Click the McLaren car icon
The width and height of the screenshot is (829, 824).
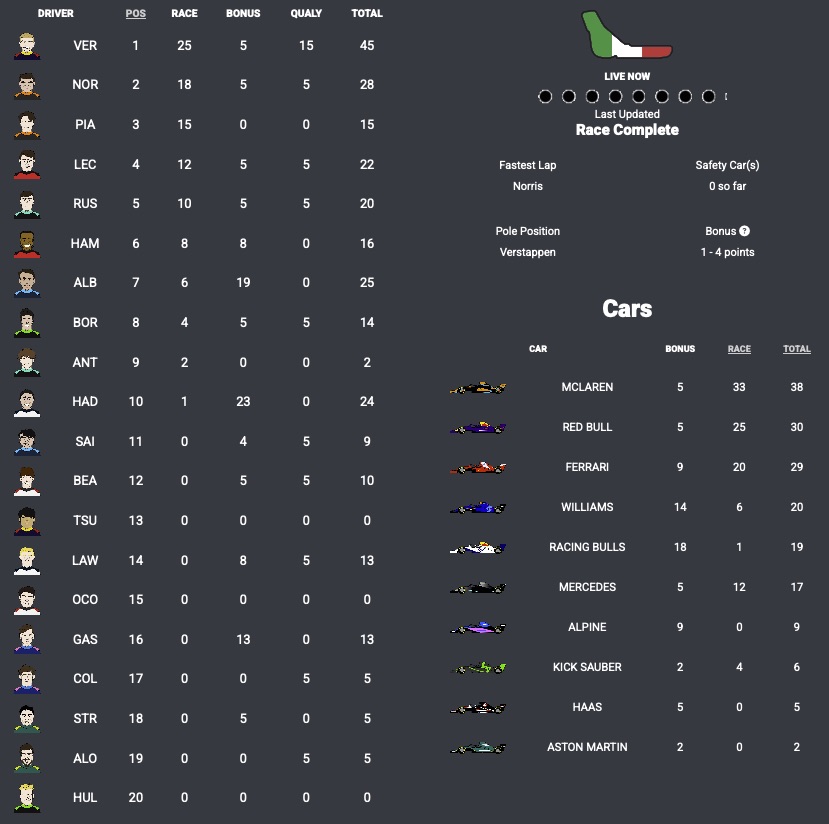(478, 388)
